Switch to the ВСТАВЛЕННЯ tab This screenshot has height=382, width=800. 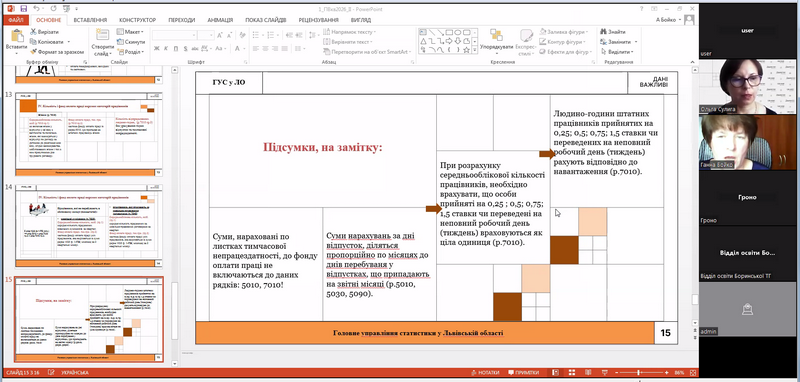(x=90, y=20)
